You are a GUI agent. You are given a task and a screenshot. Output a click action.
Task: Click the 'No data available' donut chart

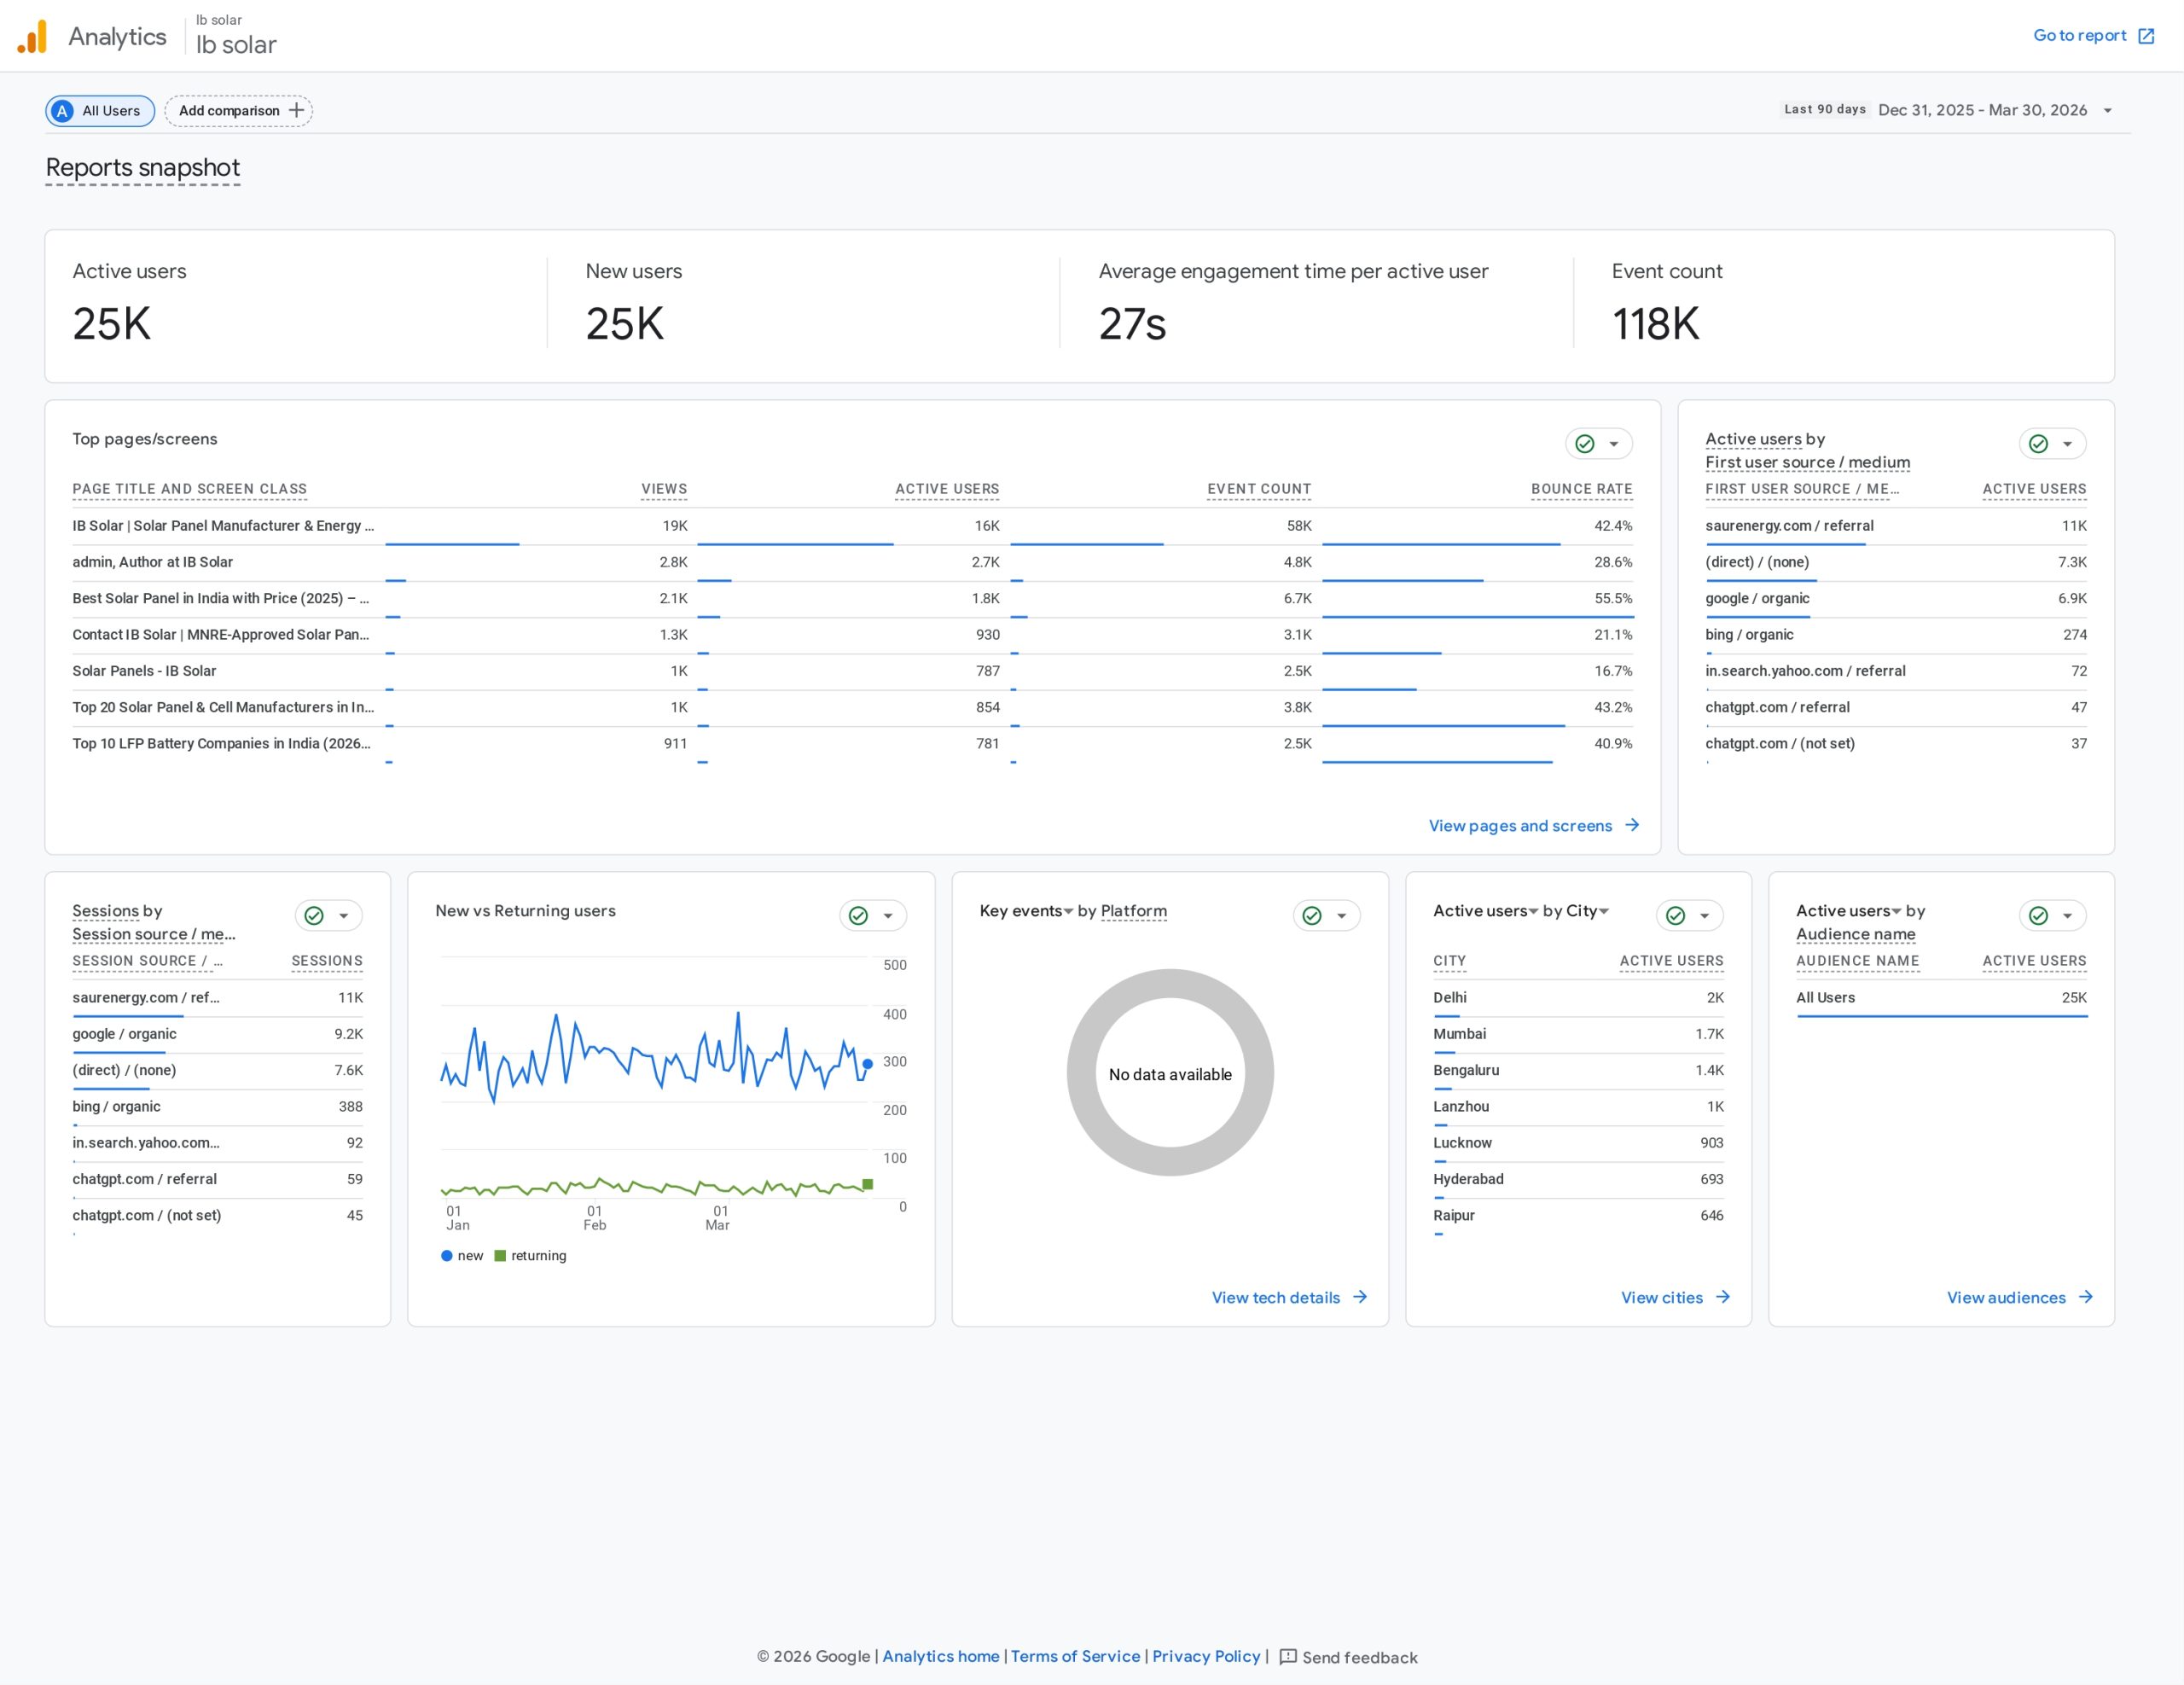point(1170,1073)
